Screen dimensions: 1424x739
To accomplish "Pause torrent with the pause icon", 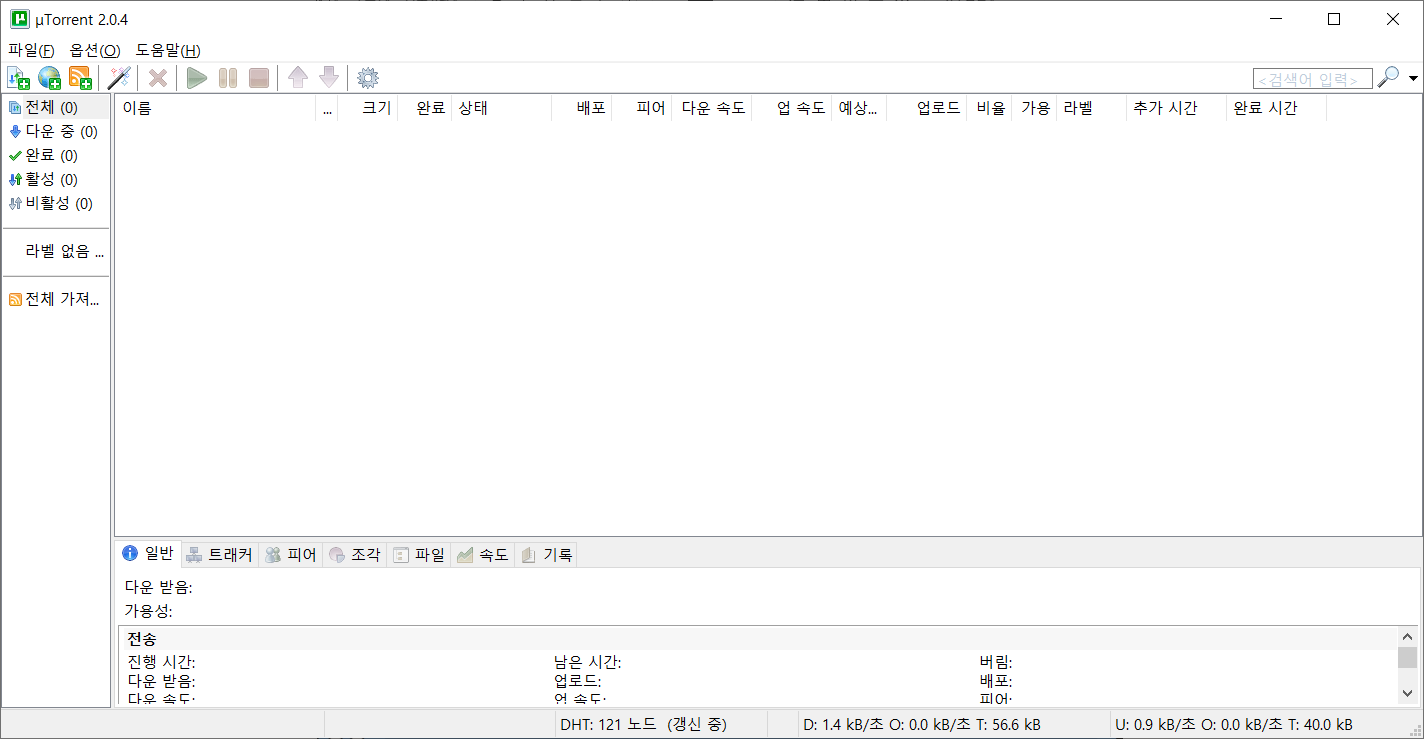I will (x=228, y=78).
